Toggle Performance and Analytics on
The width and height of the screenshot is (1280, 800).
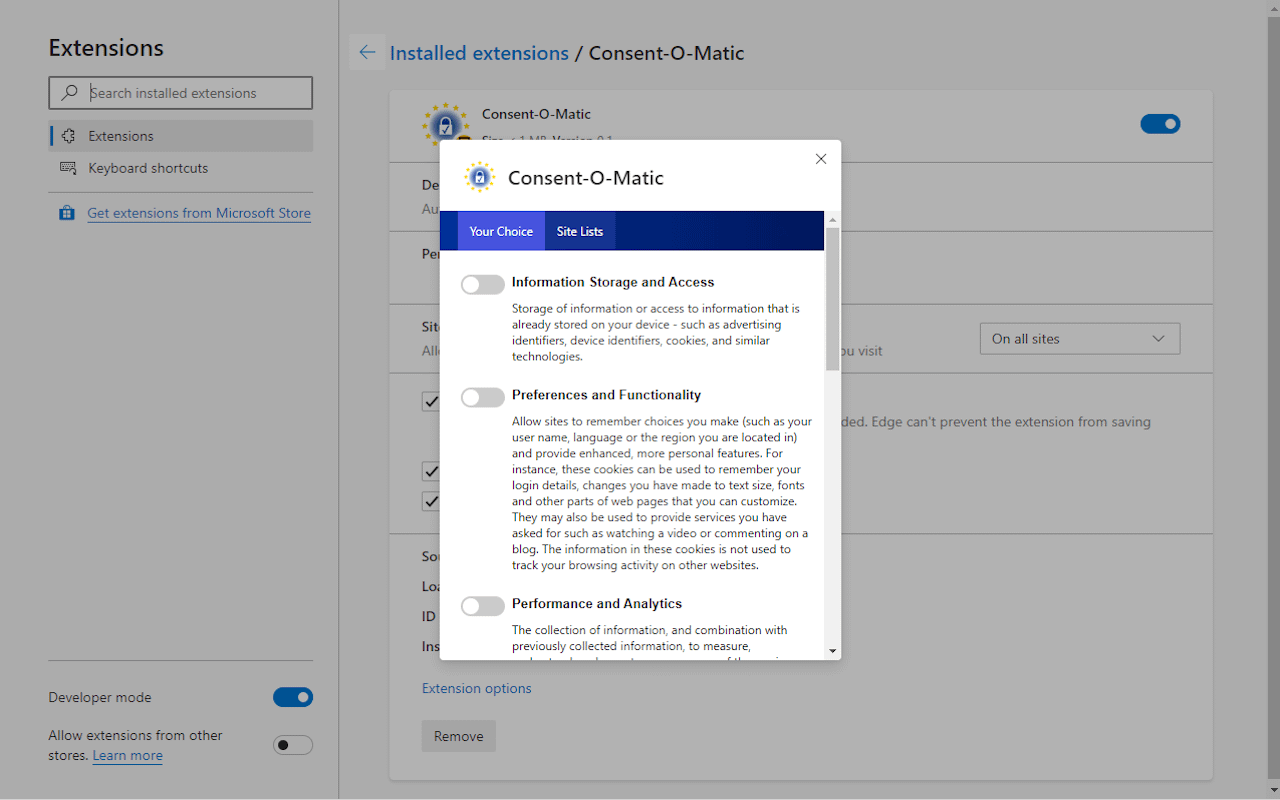482,606
